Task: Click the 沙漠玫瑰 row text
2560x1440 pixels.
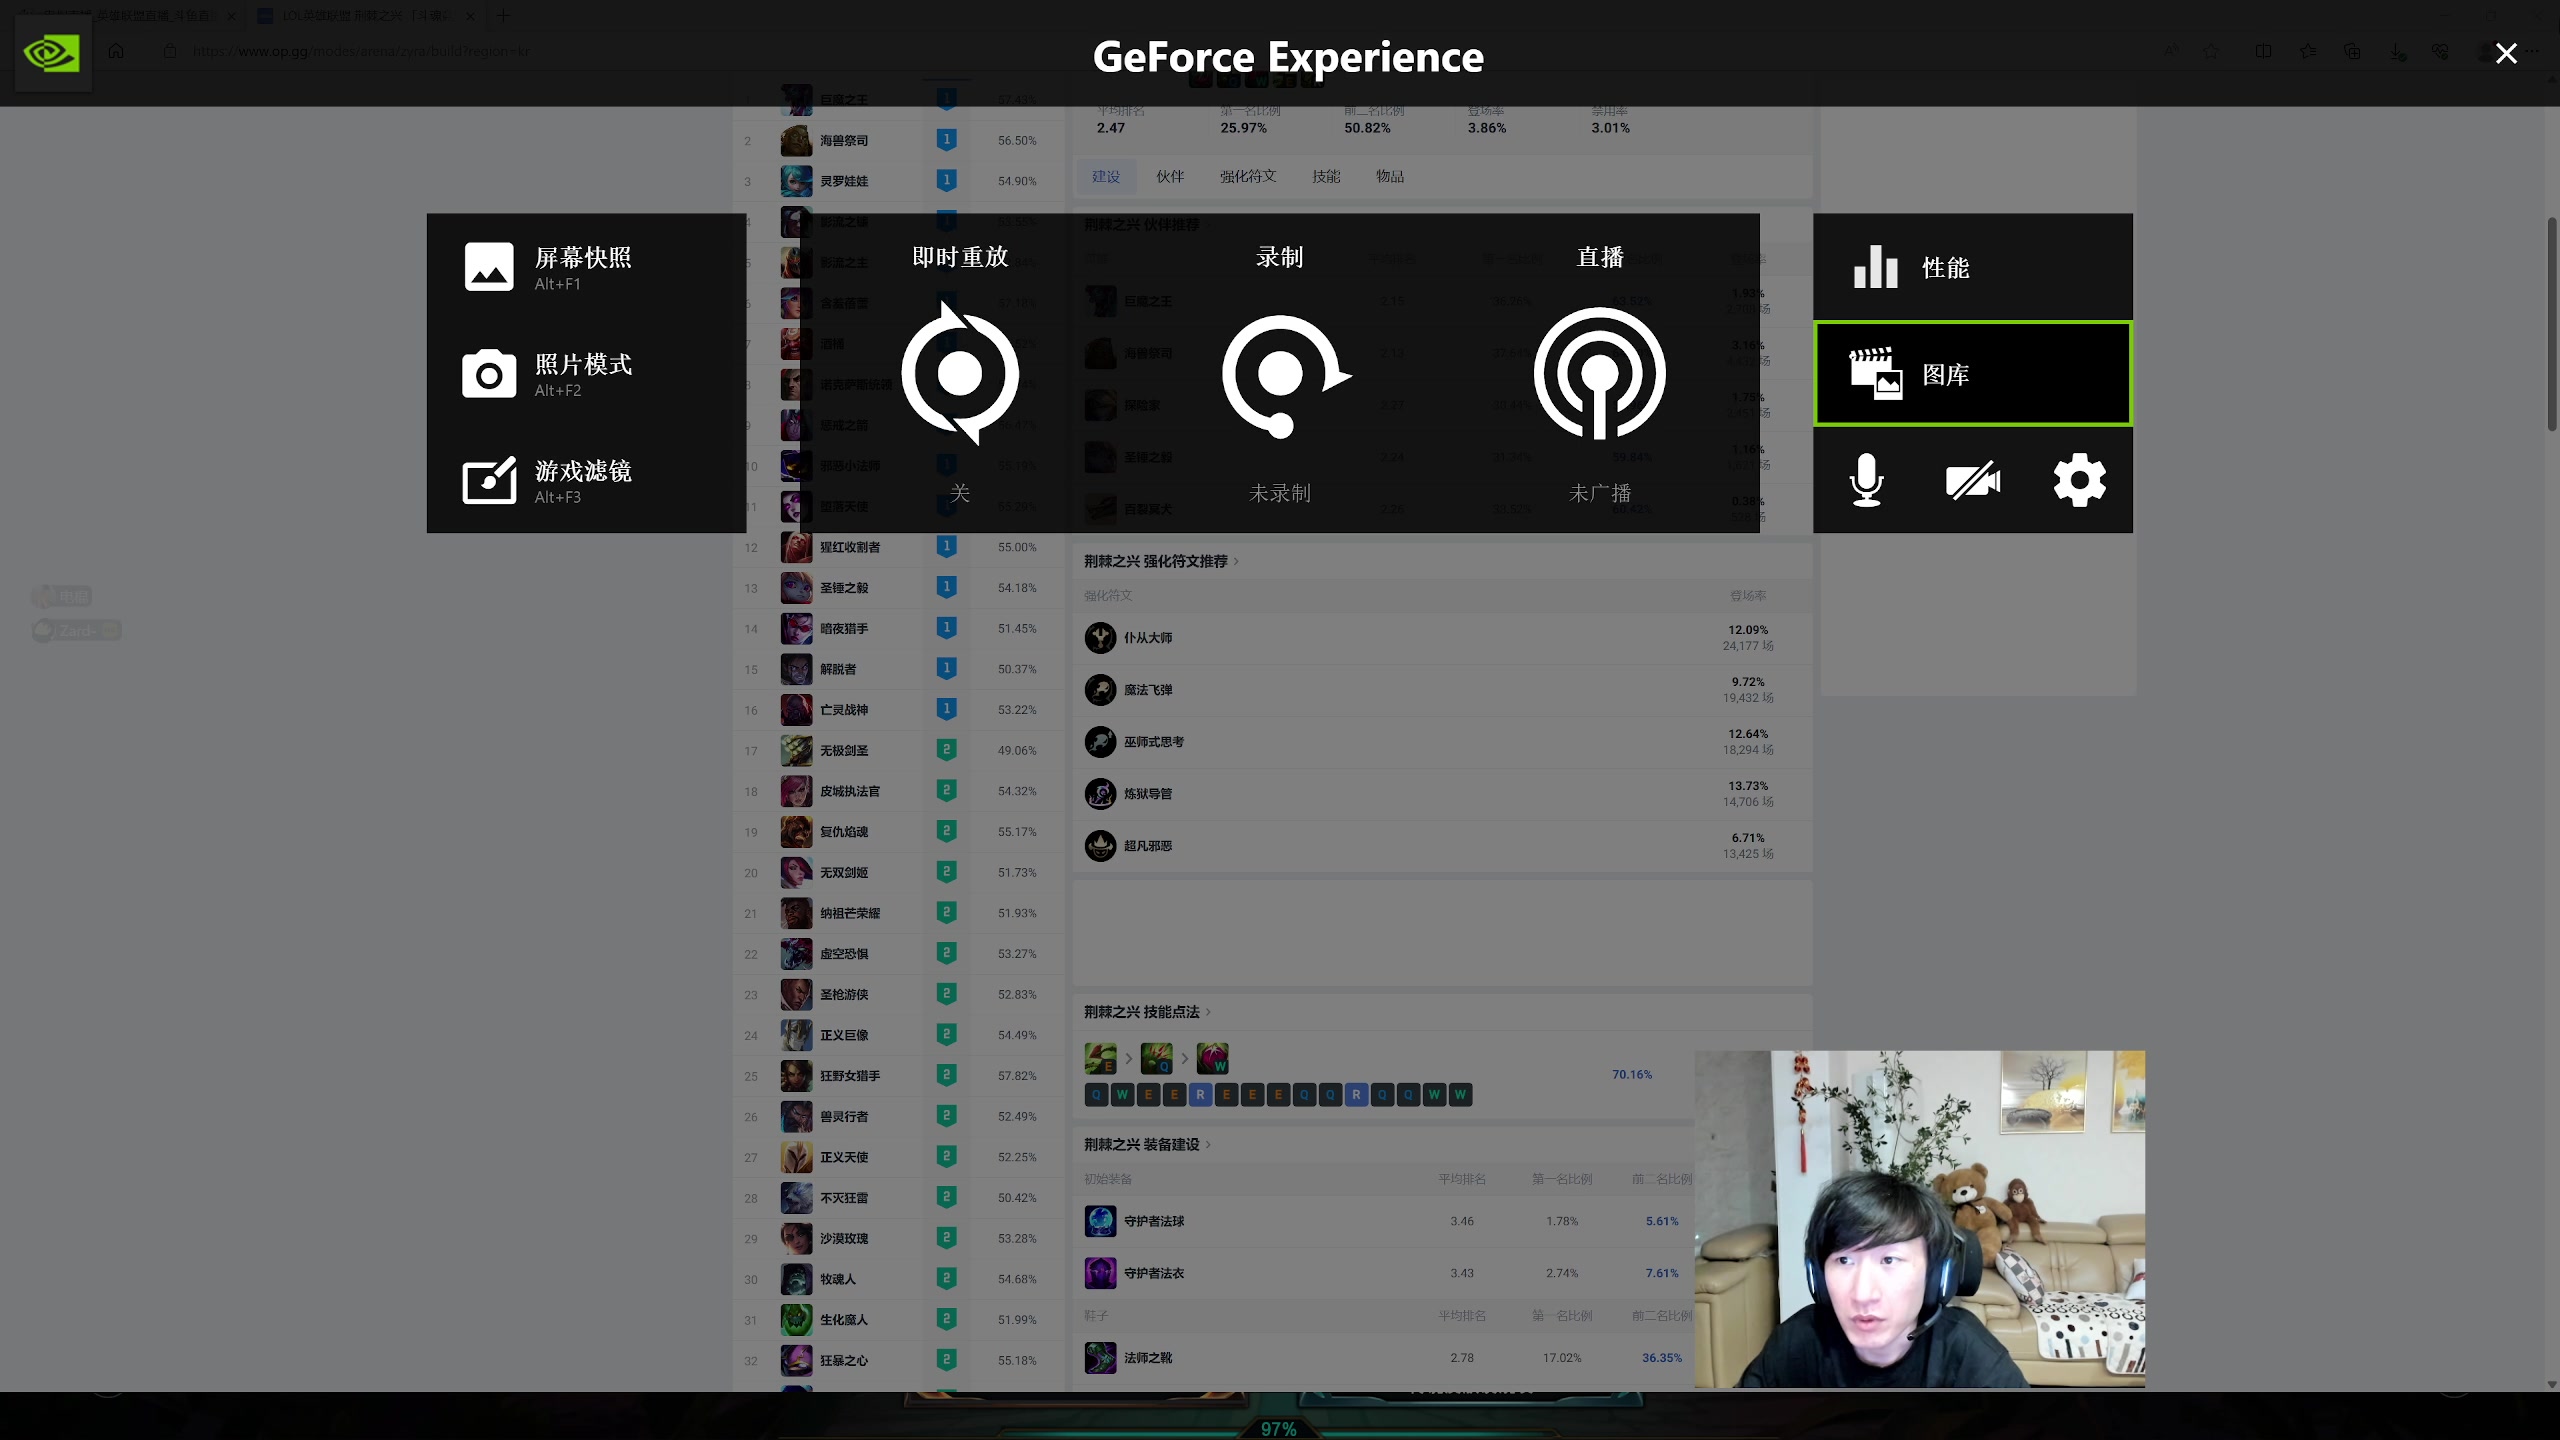Action: pos(844,1238)
